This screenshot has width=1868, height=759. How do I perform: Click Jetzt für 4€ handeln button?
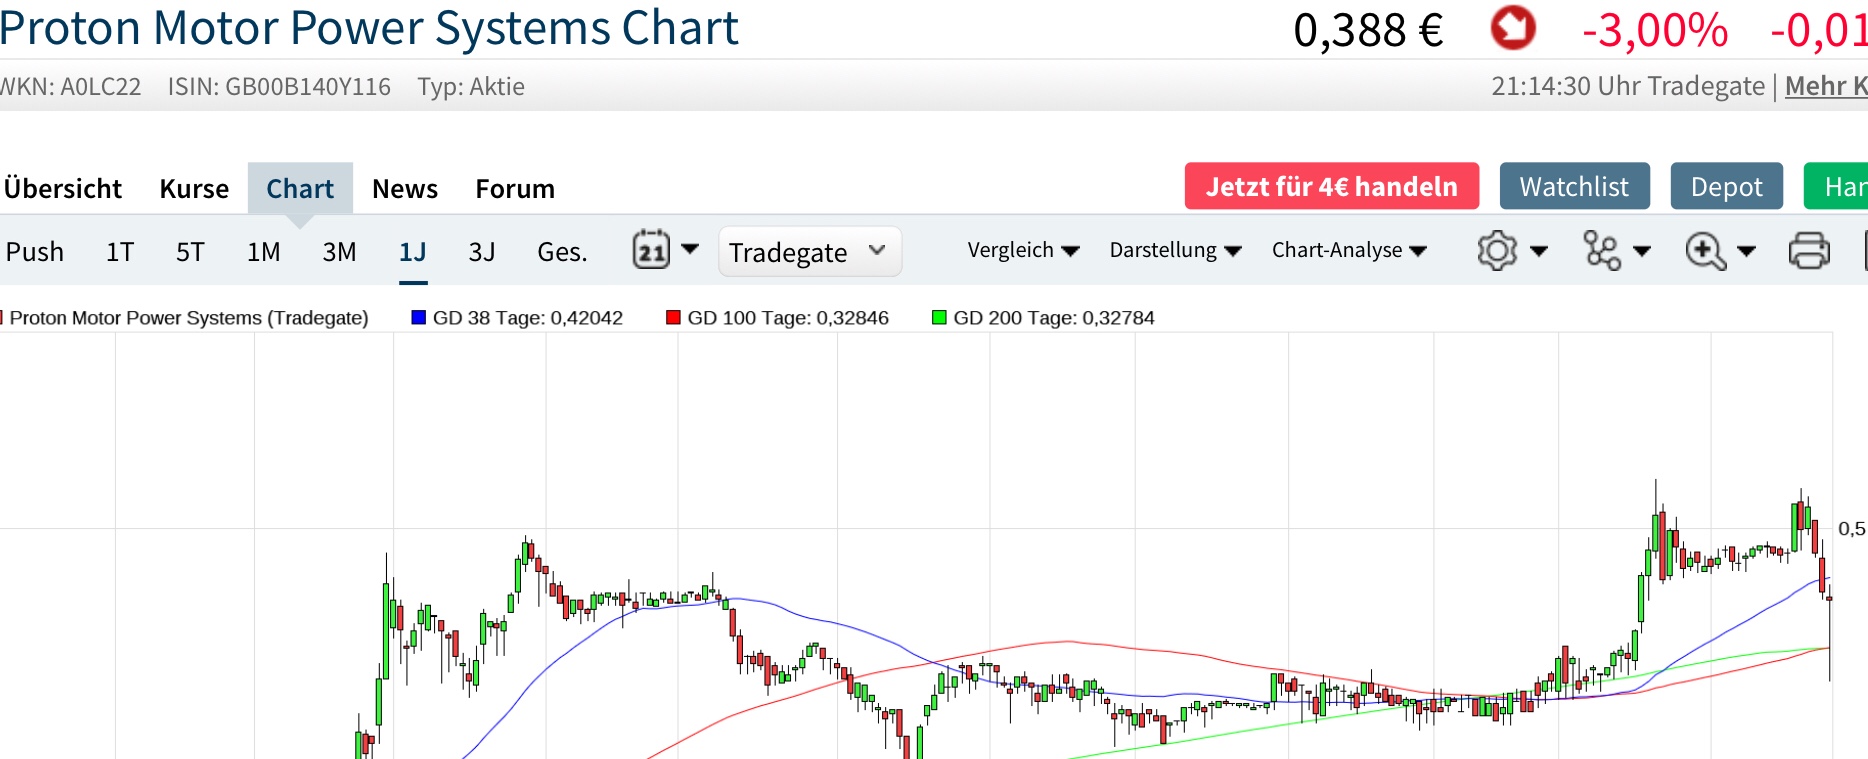(x=1331, y=187)
